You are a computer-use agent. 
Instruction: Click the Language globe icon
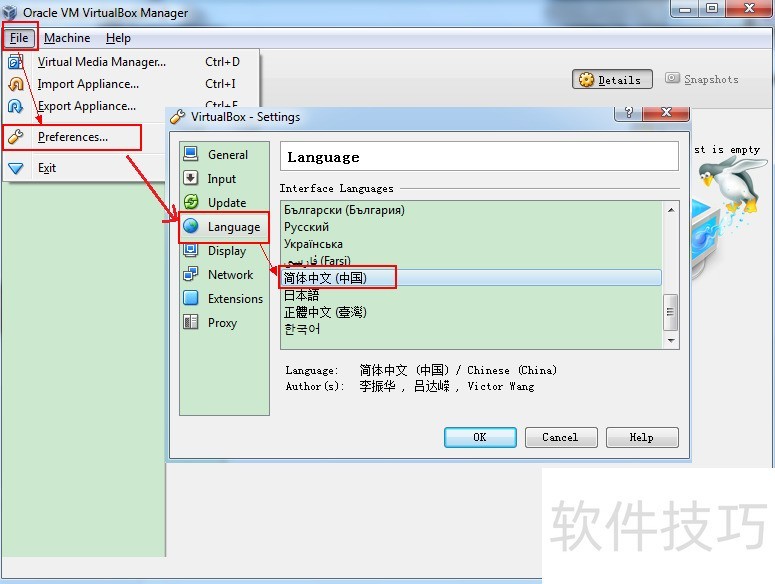coord(191,226)
